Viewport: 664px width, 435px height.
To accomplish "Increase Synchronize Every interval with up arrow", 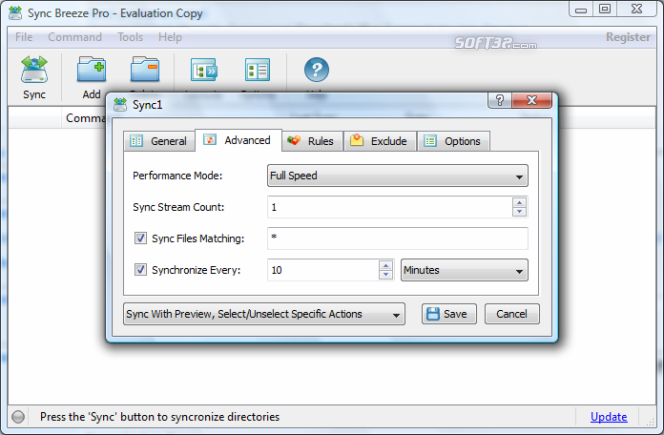I will point(385,266).
